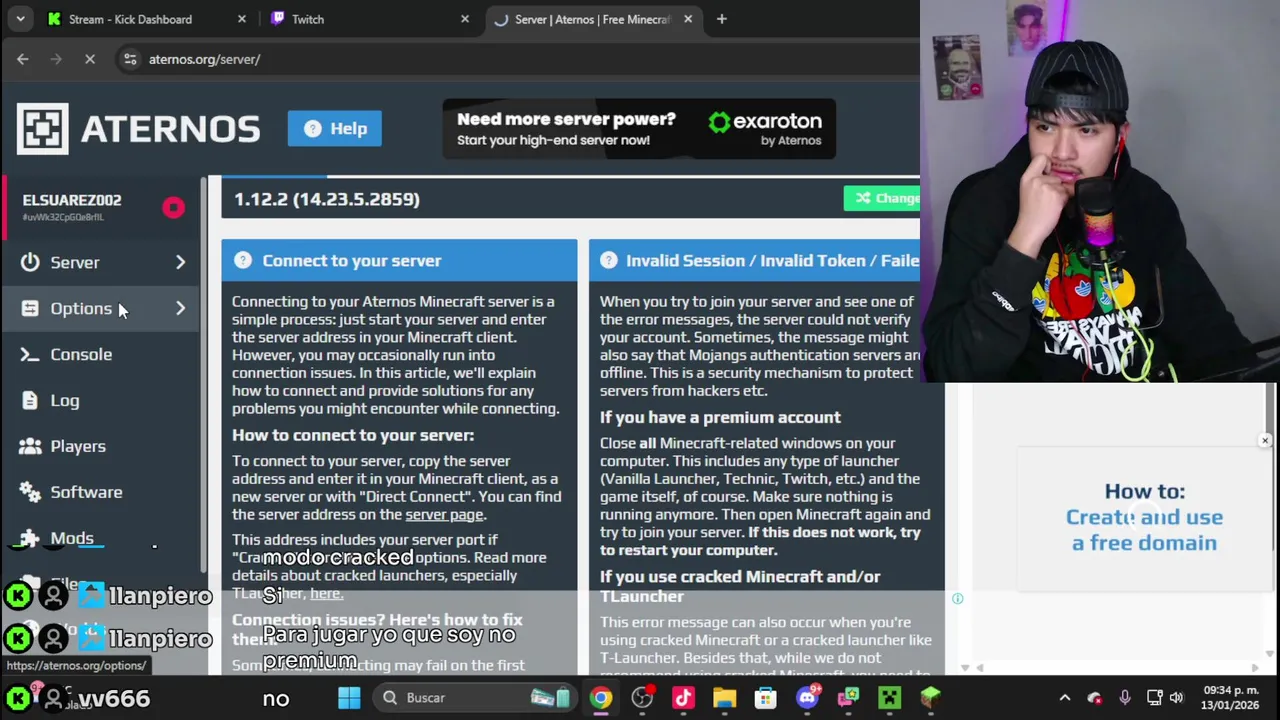Click the microphone tray icon
Viewport: 1280px width, 720px height.
pyautogui.click(x=1125, y=697)
